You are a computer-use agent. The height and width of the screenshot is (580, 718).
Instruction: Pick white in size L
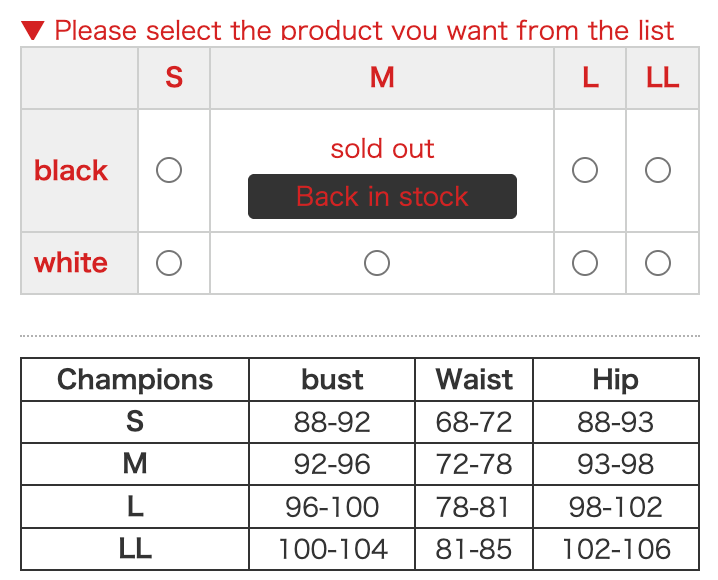coord(585,263)
